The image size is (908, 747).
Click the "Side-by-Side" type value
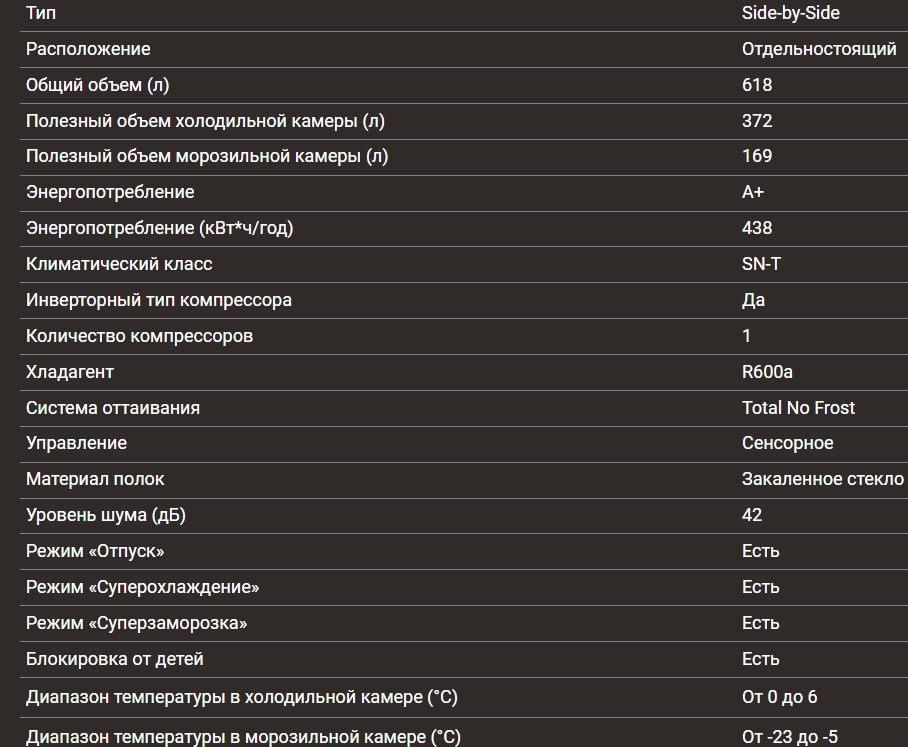pos(790,13)
